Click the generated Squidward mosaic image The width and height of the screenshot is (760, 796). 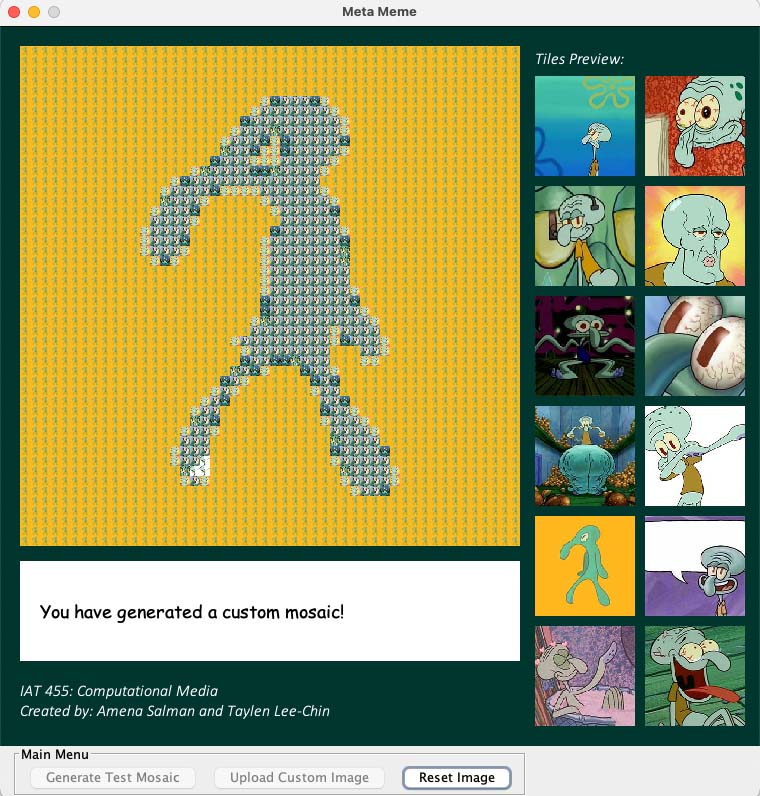(x=270, y=296)
